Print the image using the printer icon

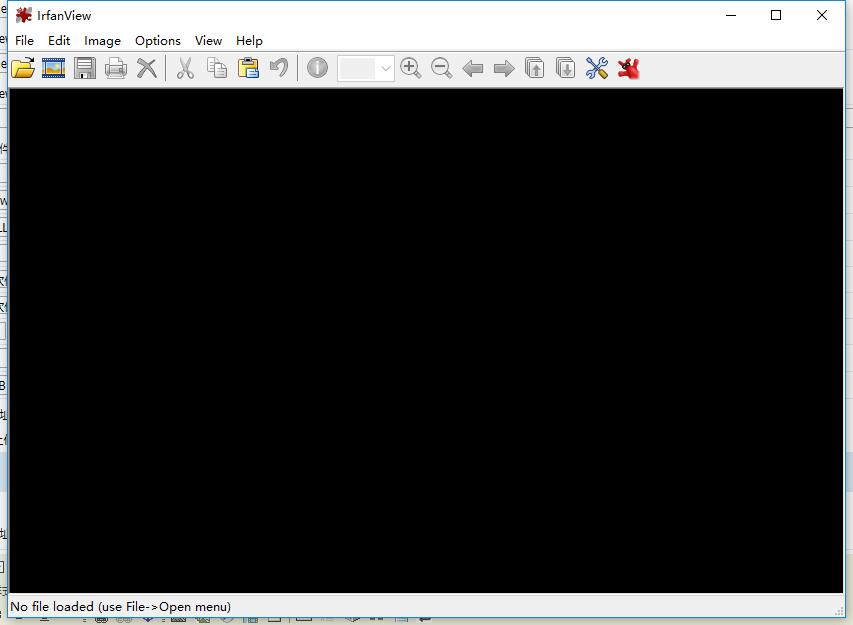click(x=116, y=68)
